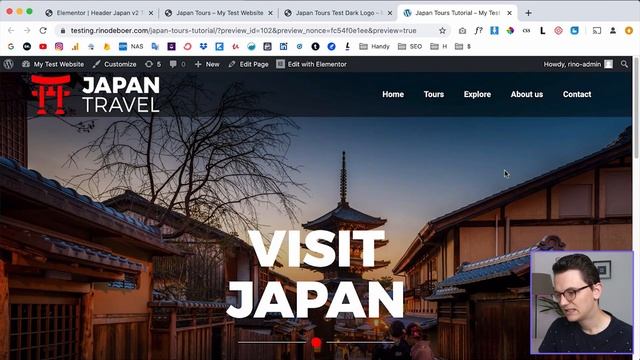
Task: Go to Home in site navigation
Action: click(393, 94)
